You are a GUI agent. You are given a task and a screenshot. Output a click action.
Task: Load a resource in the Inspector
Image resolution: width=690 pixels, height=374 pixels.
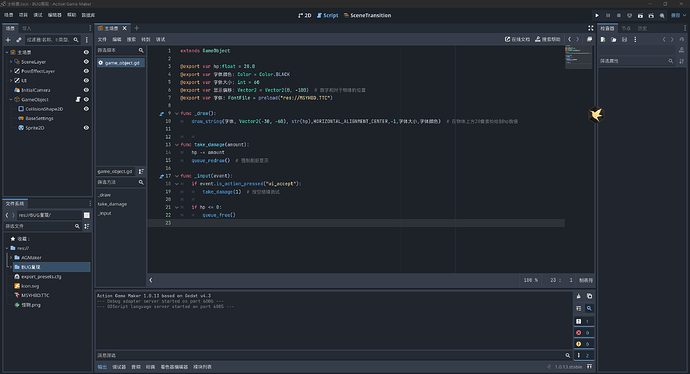pos(613,40)
